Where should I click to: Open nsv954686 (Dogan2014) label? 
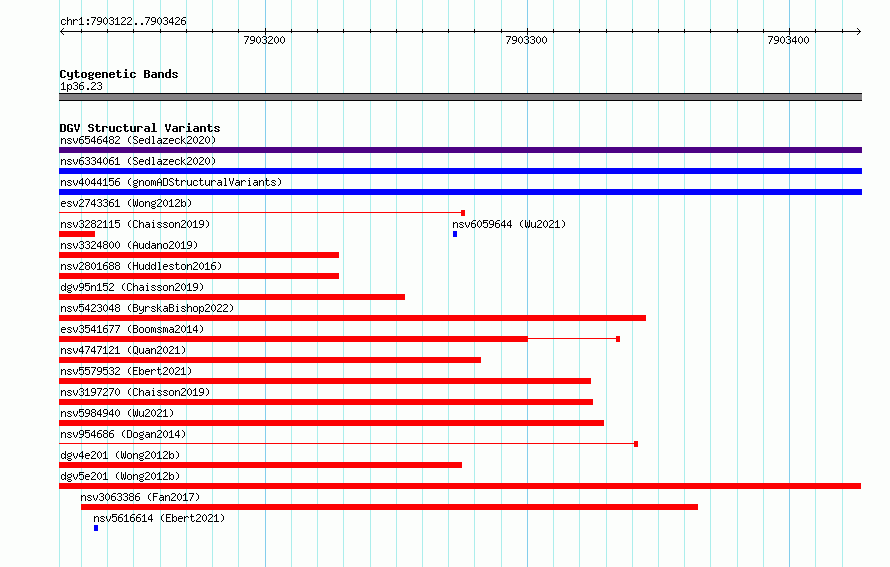pos(123,434)
